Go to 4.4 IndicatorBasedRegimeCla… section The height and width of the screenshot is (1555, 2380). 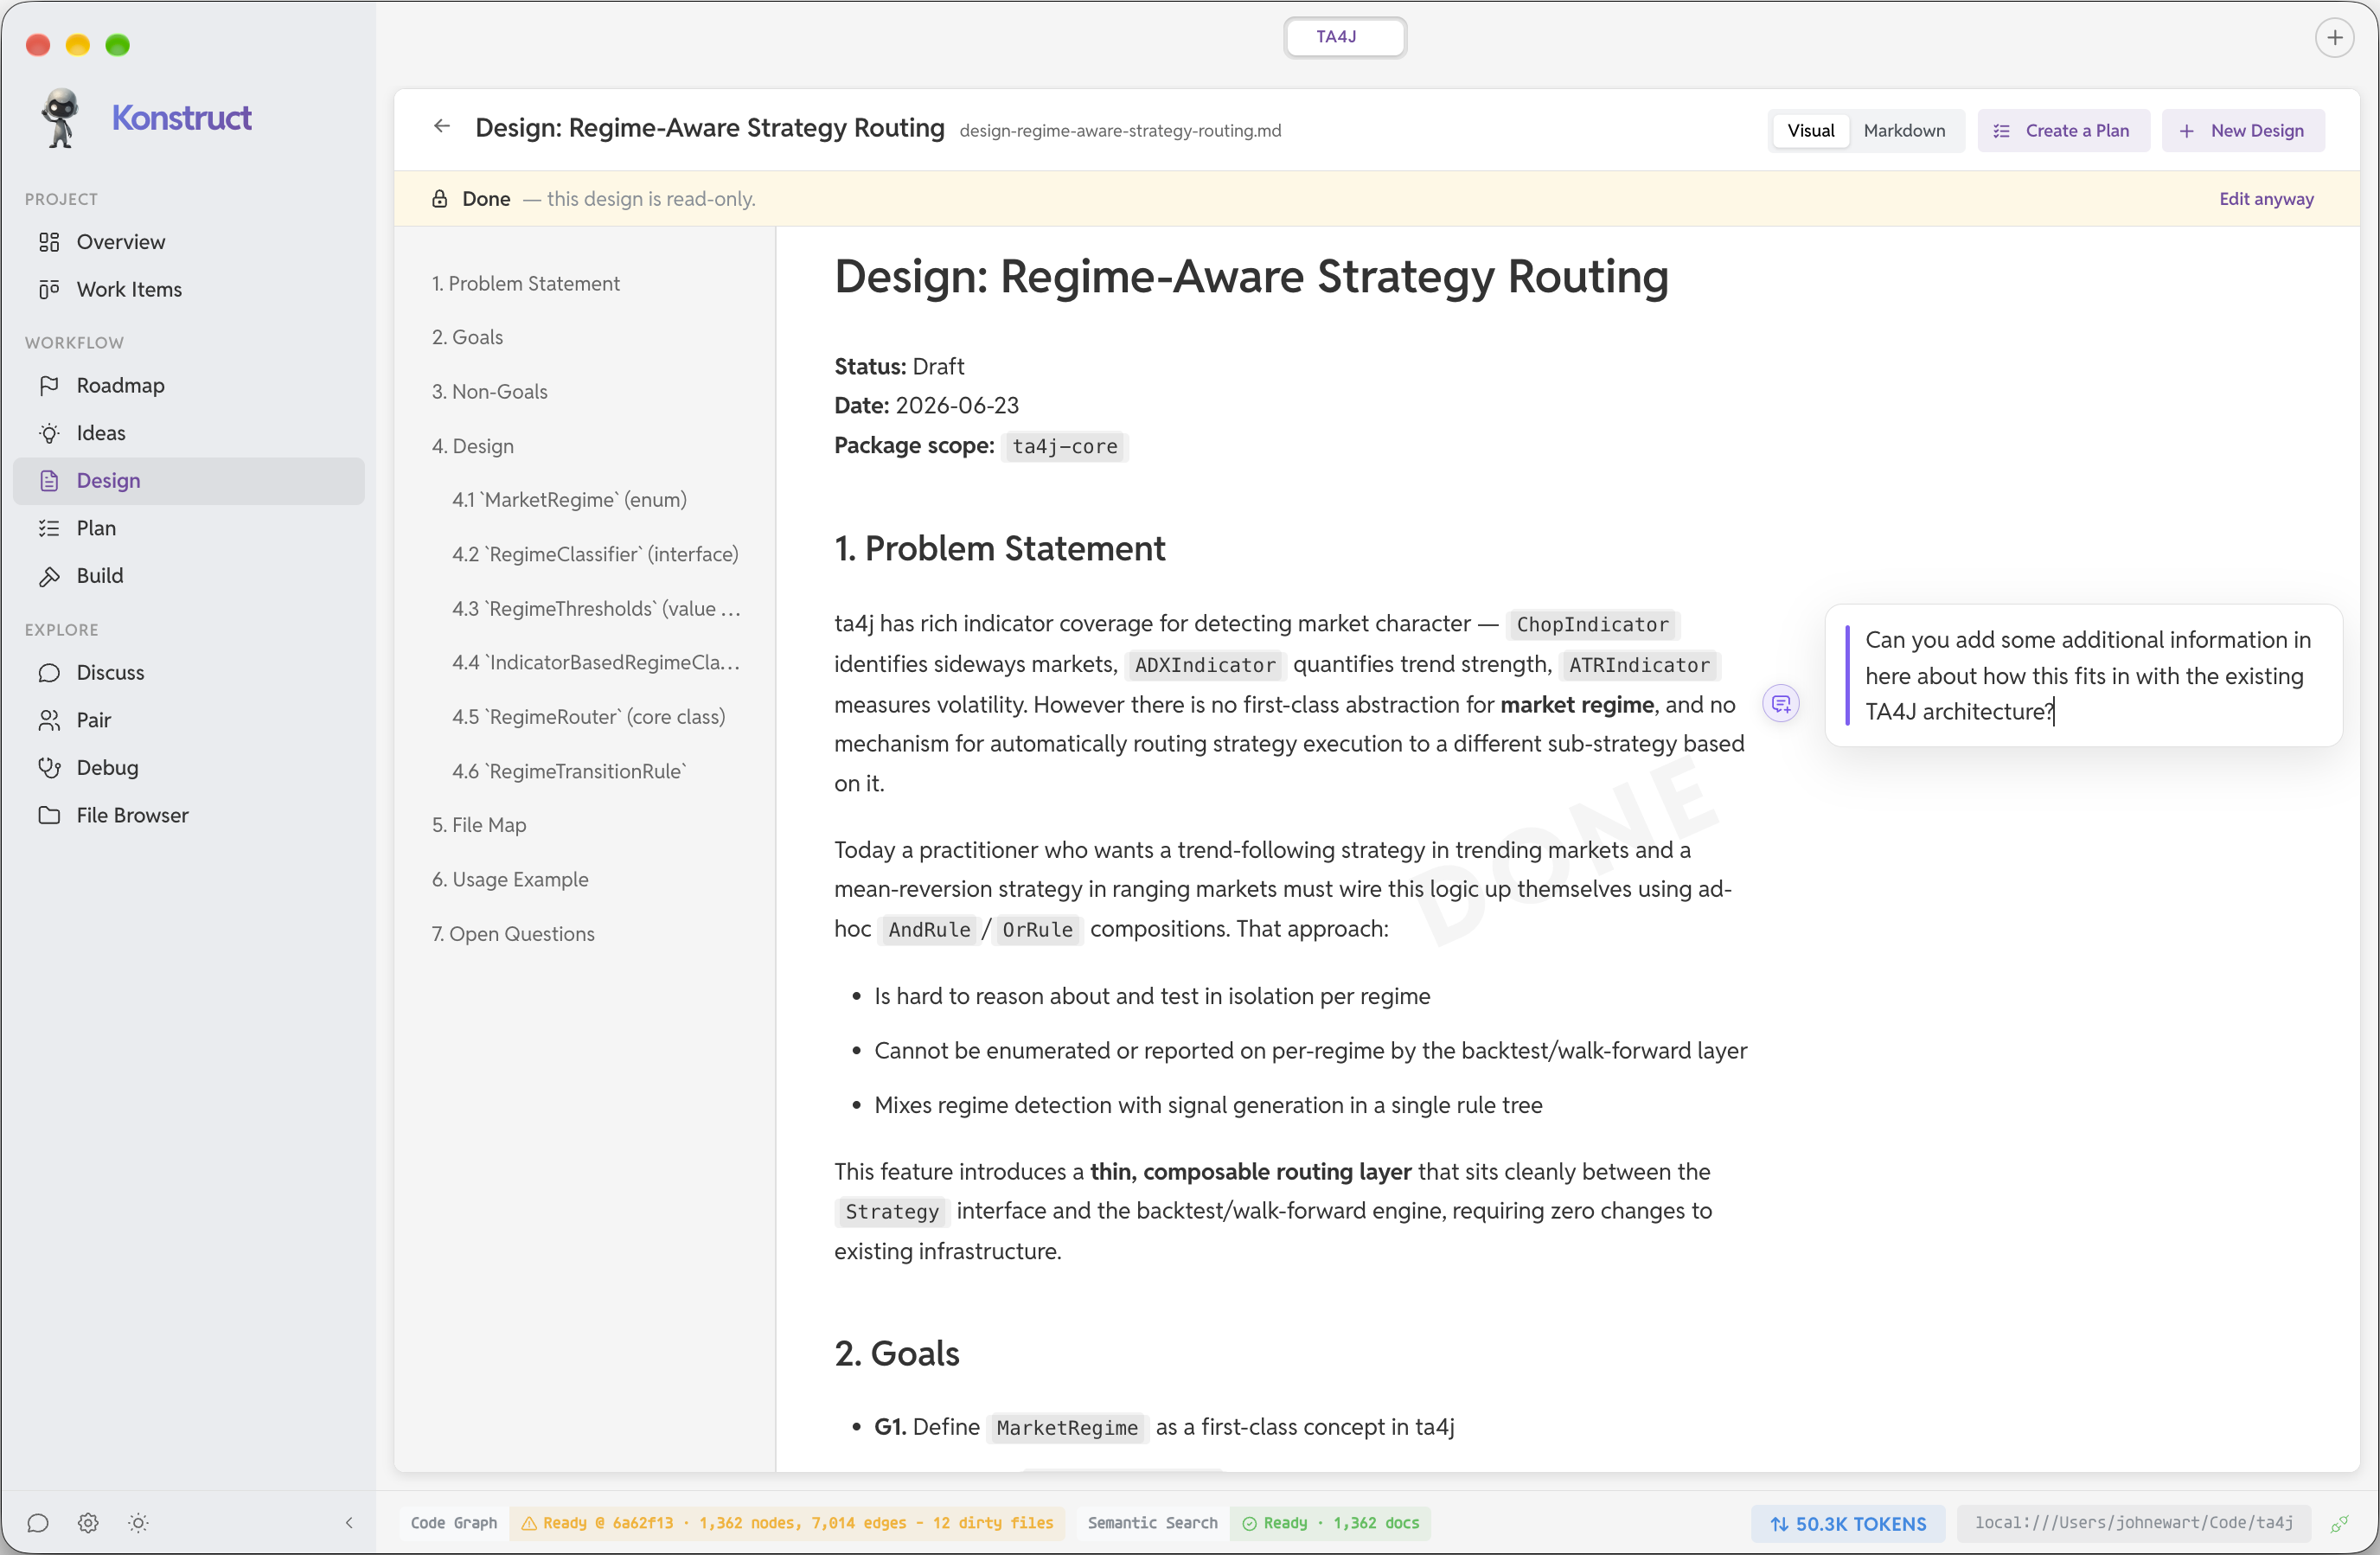pyautogui.click(x=596, y=662)
